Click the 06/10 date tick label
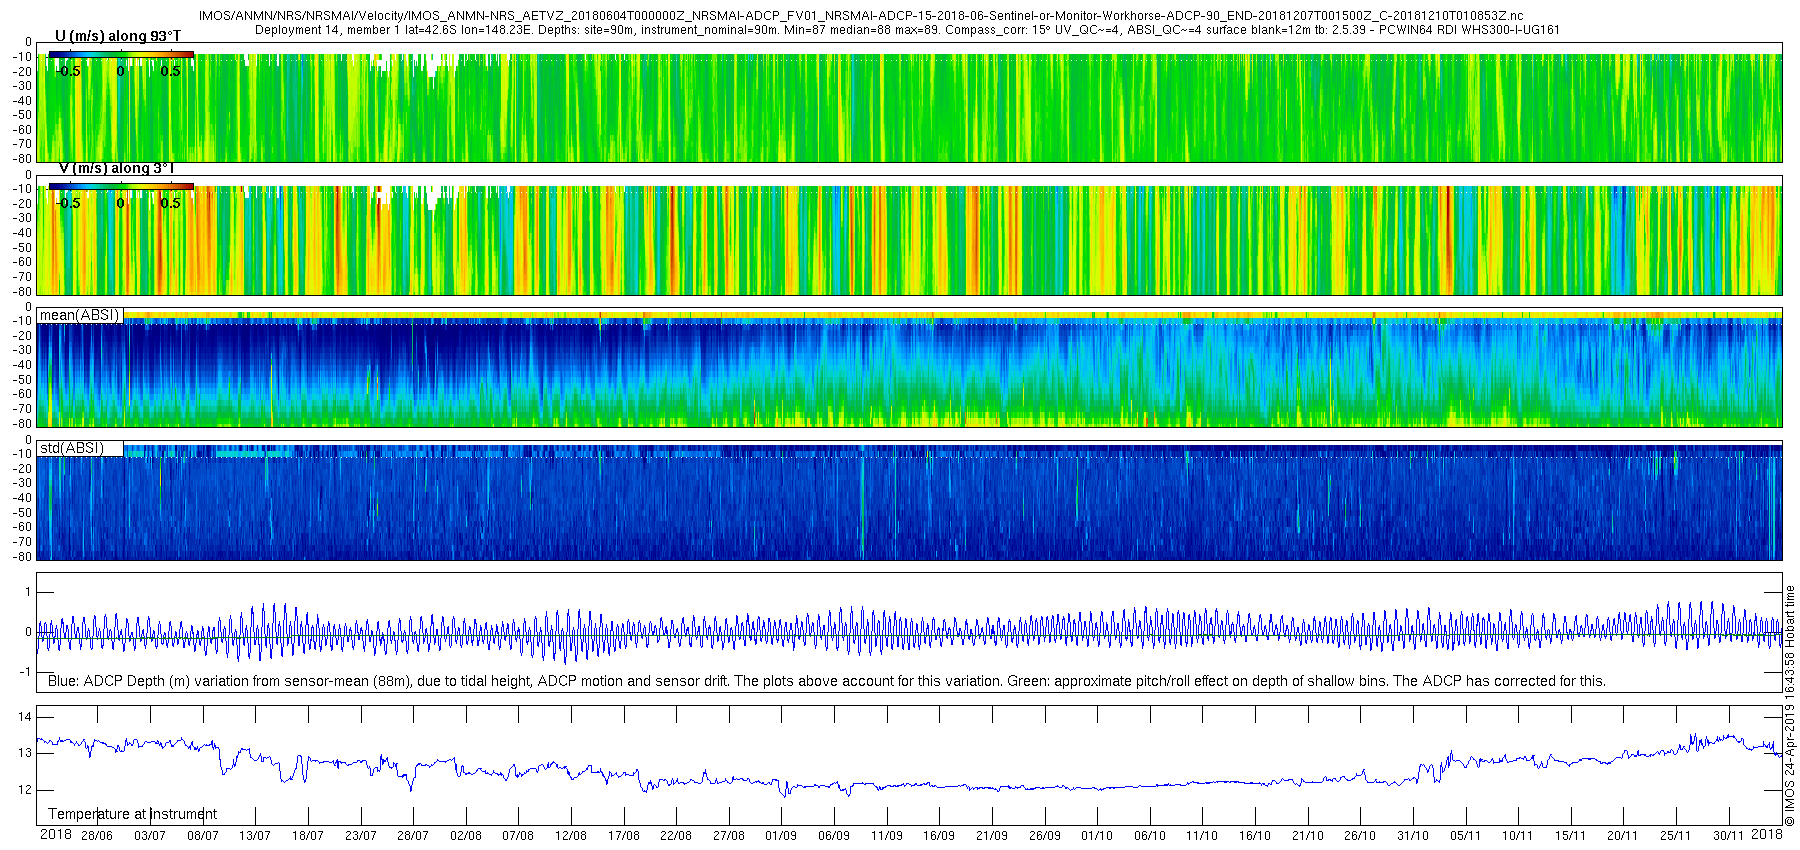This screenshot has width=1800, height=850. [x=1149, y=836]
